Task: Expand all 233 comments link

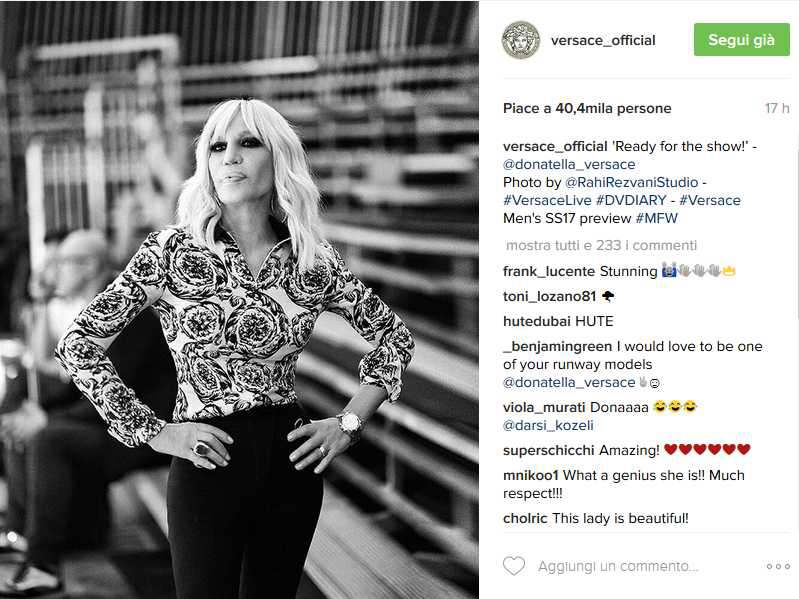Action: point(601,246)
